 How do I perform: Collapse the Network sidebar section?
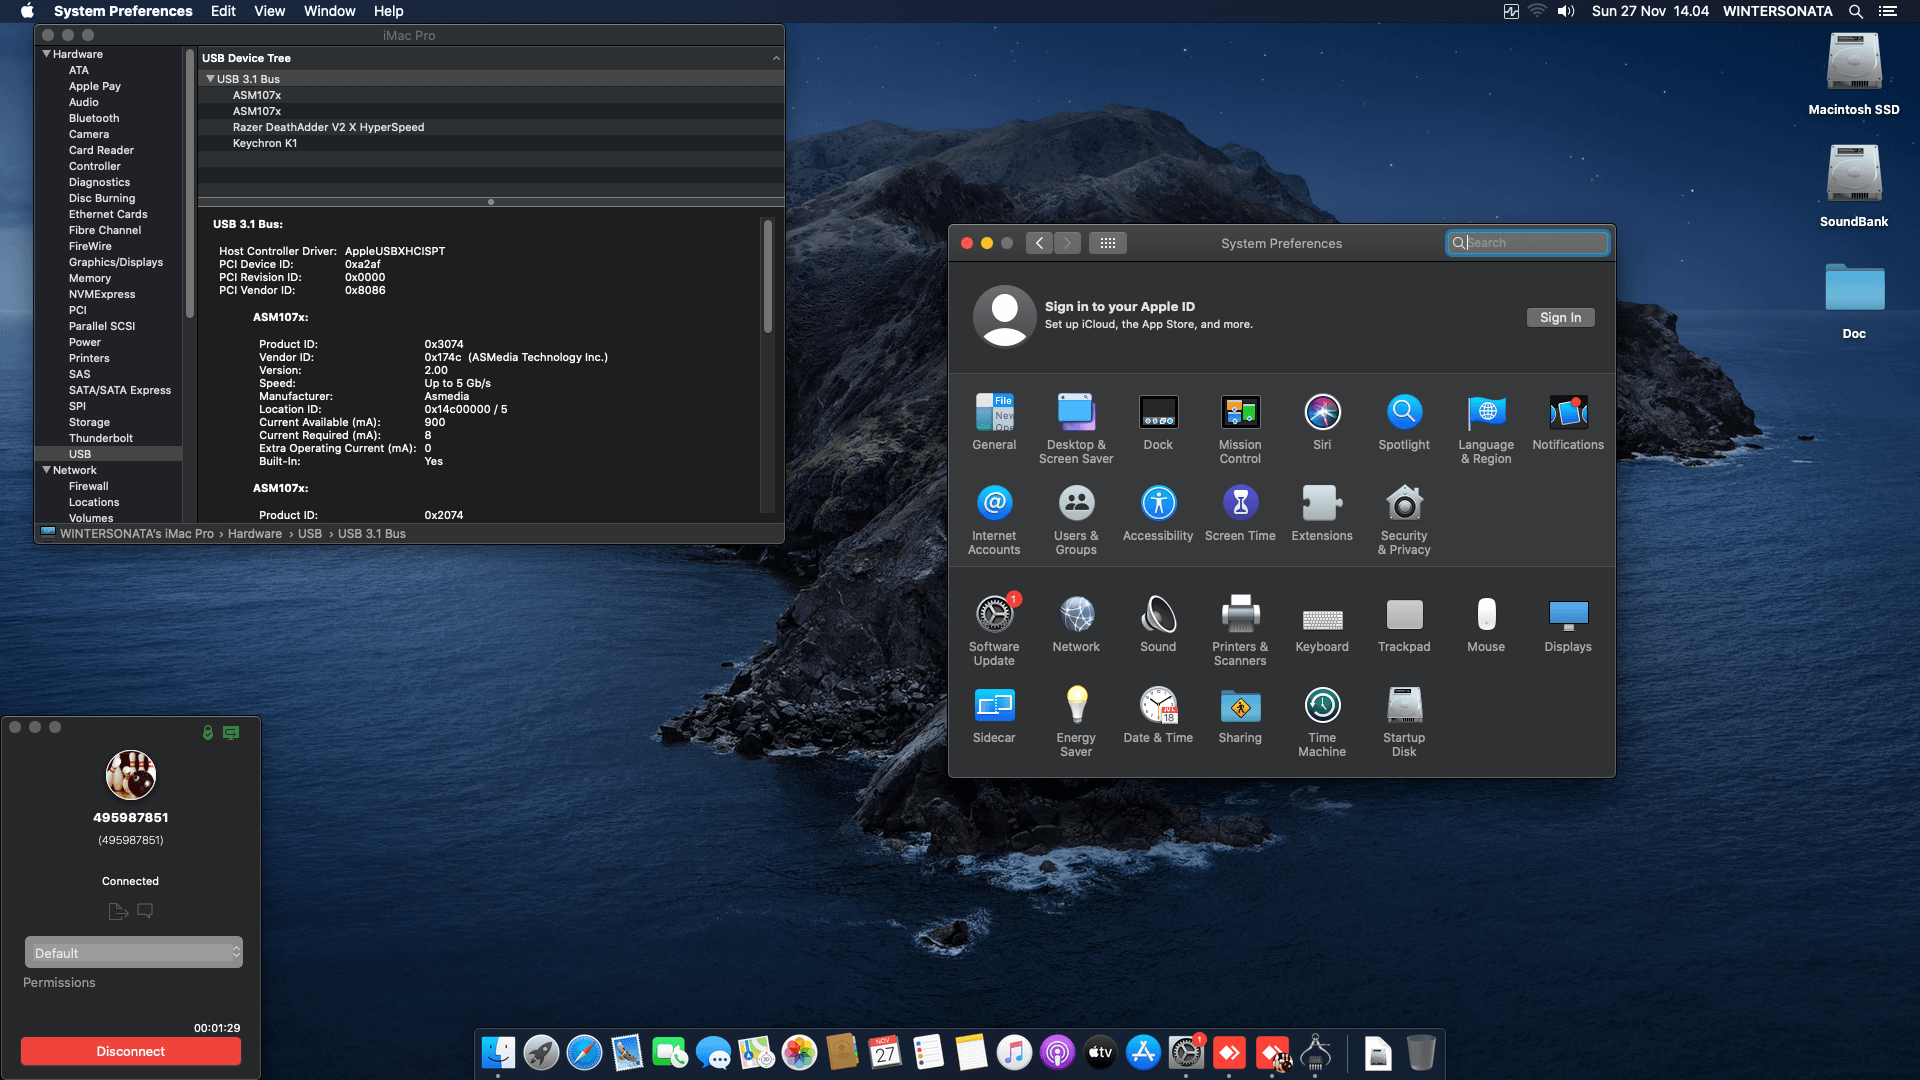46,470
